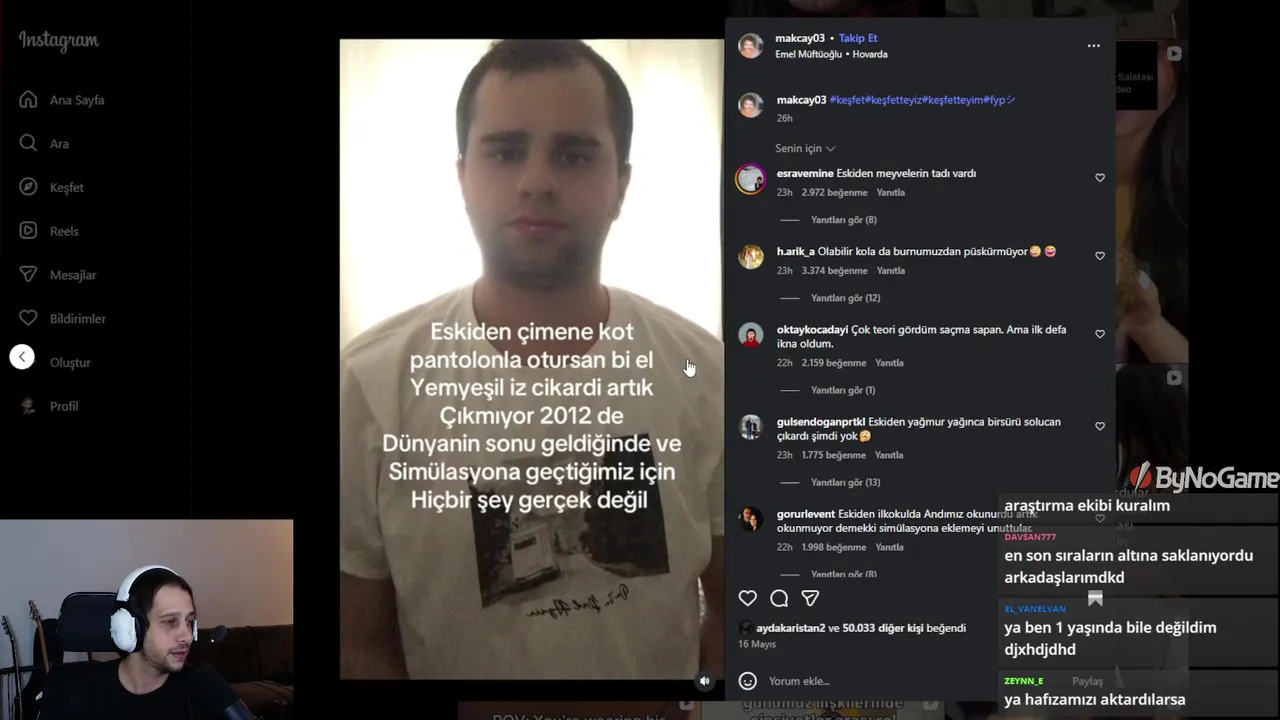Click the Instagram logo

(59, 41)
